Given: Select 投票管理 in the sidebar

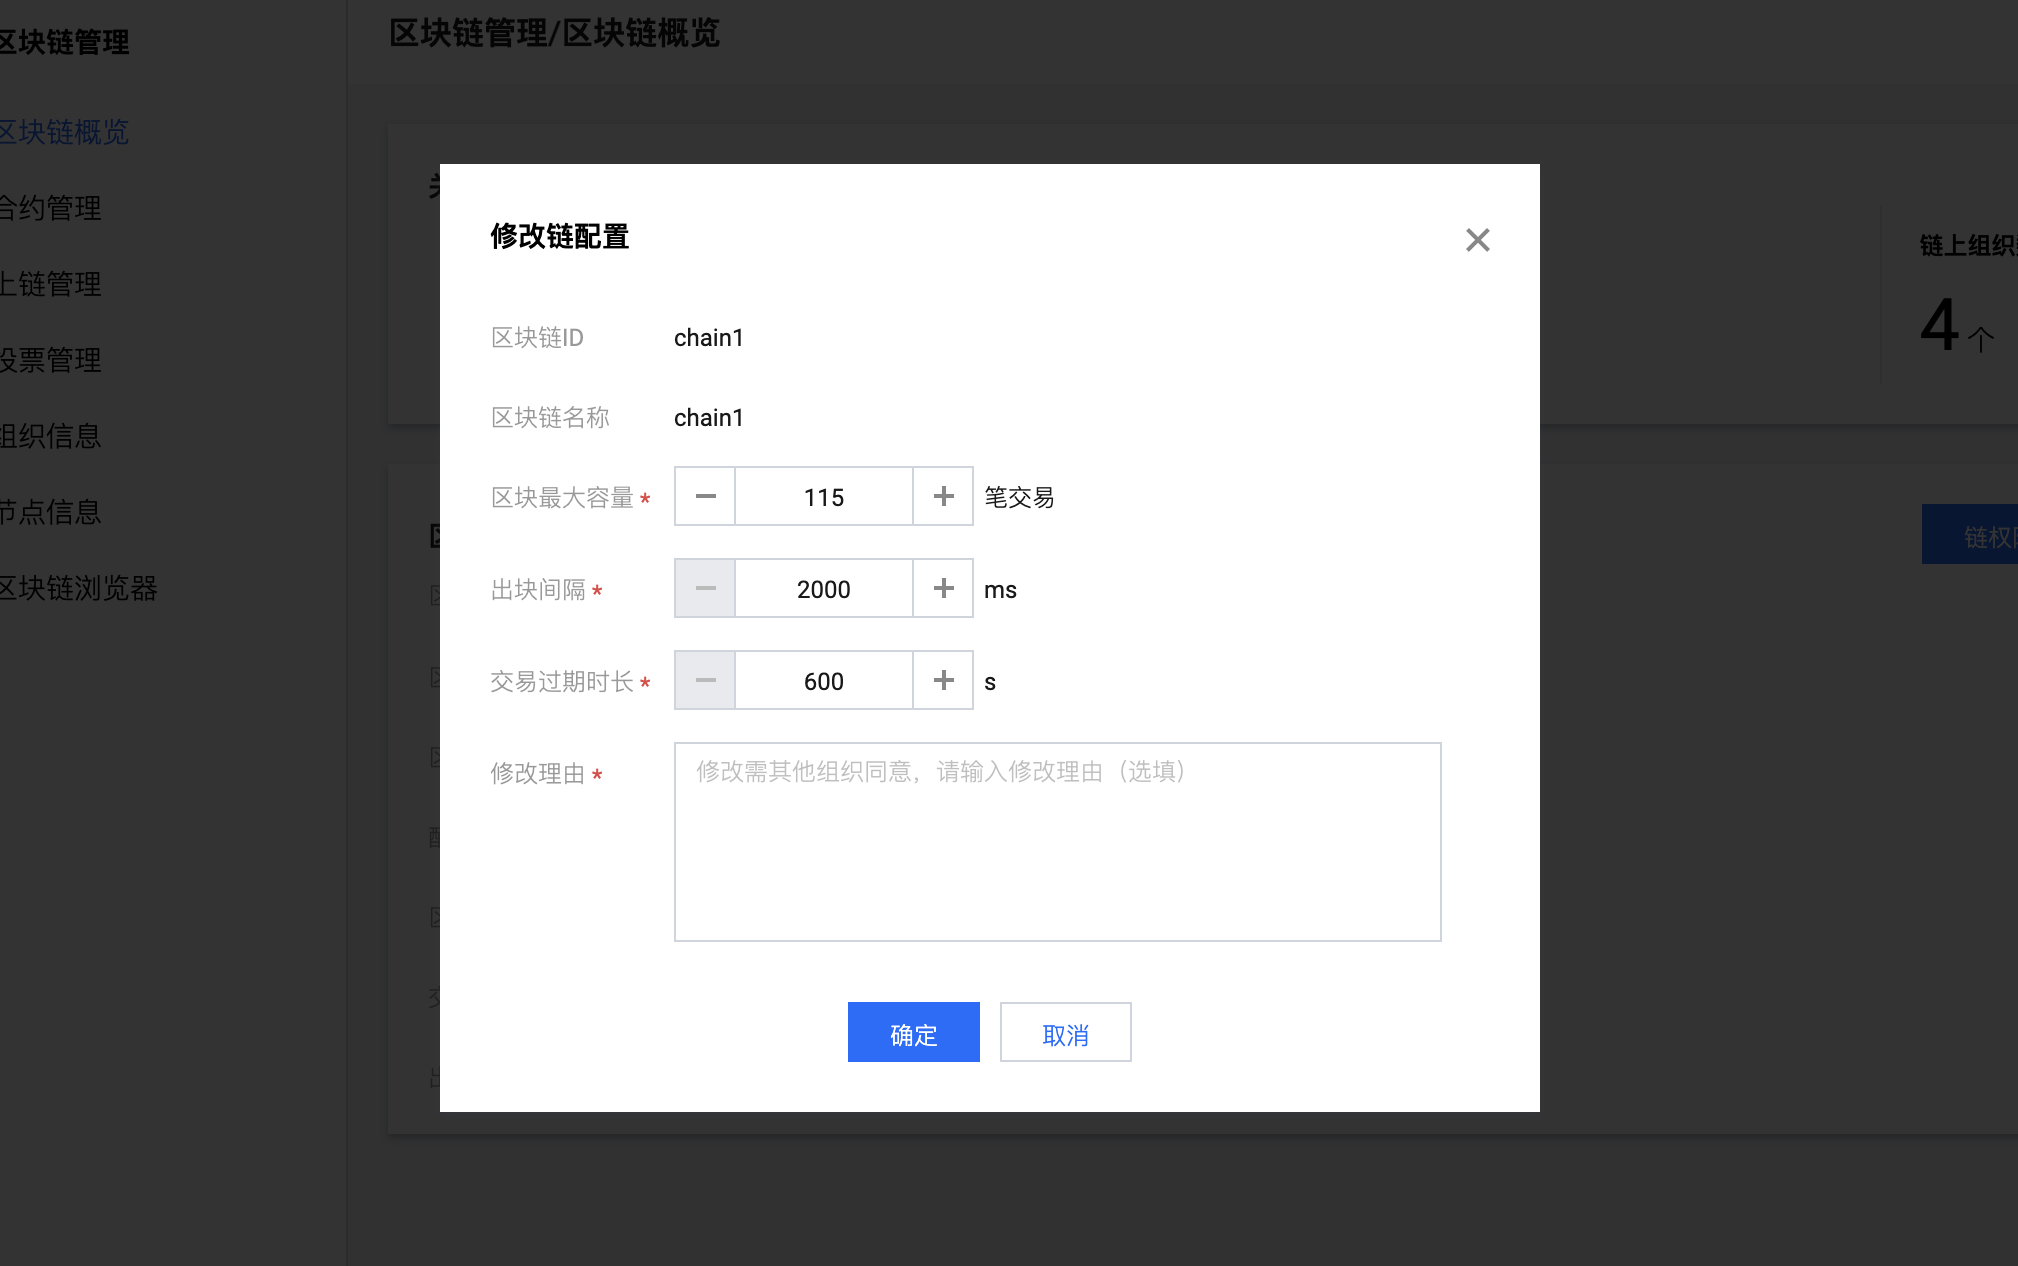Looking at the screenshot, I should tap(50, 360).
